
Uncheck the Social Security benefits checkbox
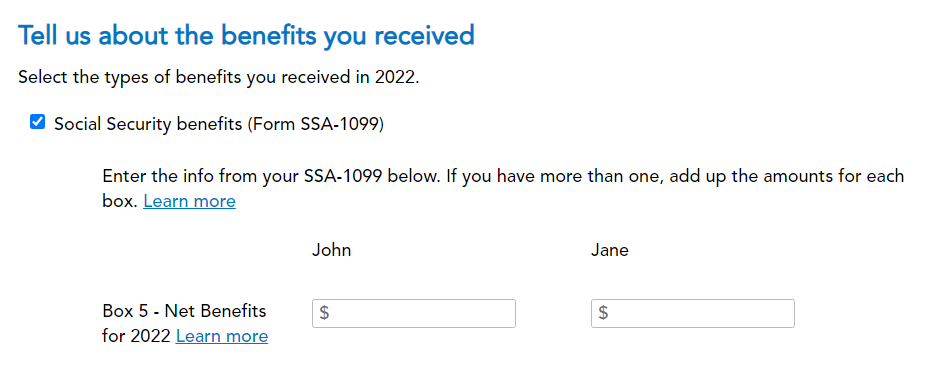pyautogui.click(x=38, y=123)
